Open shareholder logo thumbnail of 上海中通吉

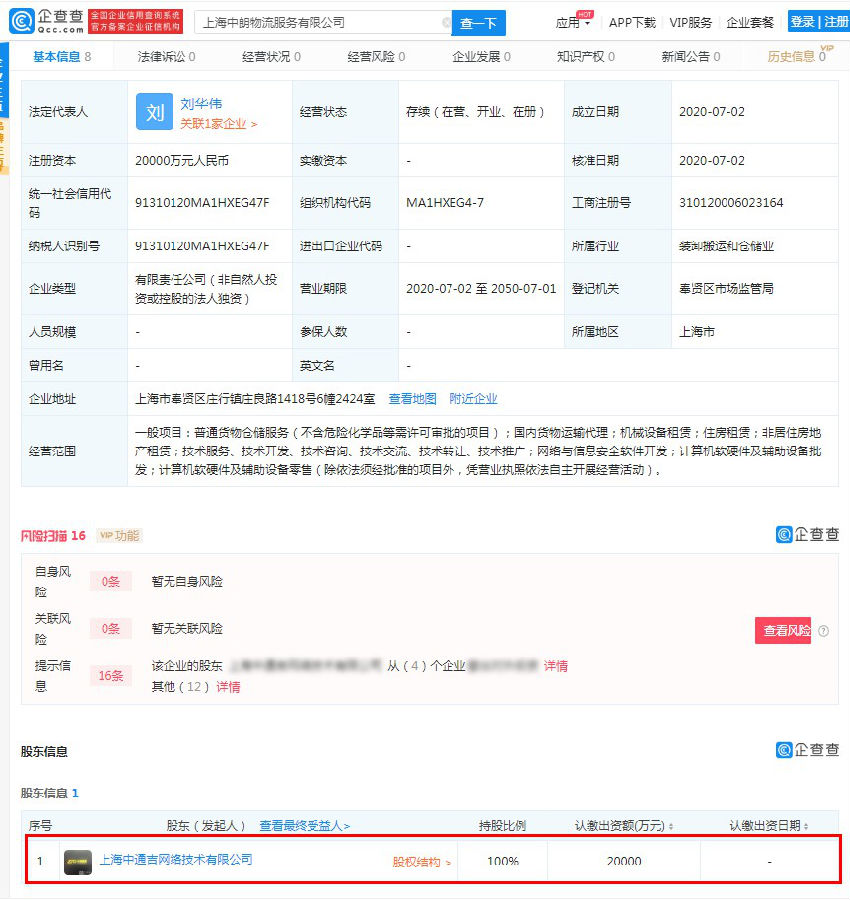pyautogui.click(x=77, y=862)
